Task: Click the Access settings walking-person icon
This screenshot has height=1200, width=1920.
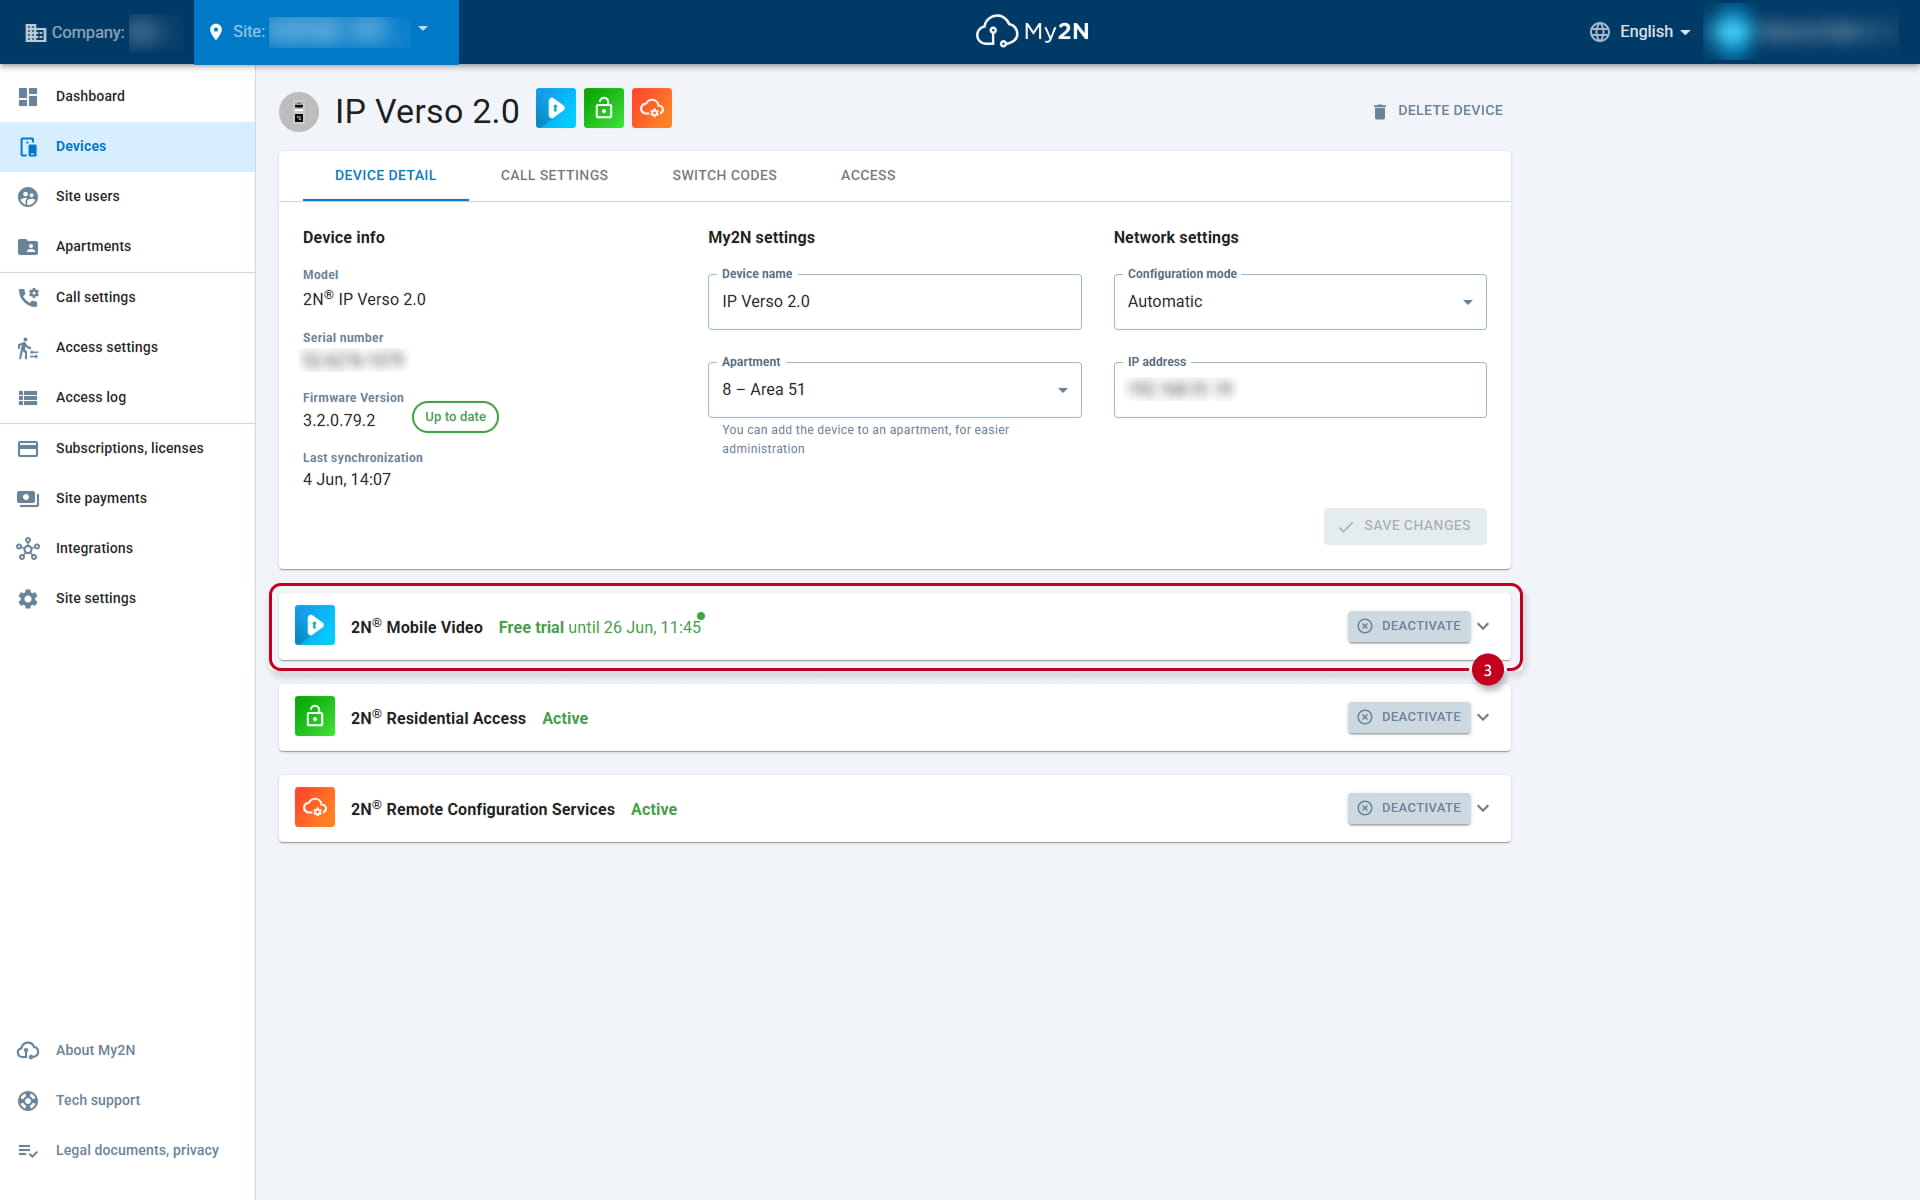Action: (x=28, y=347)
